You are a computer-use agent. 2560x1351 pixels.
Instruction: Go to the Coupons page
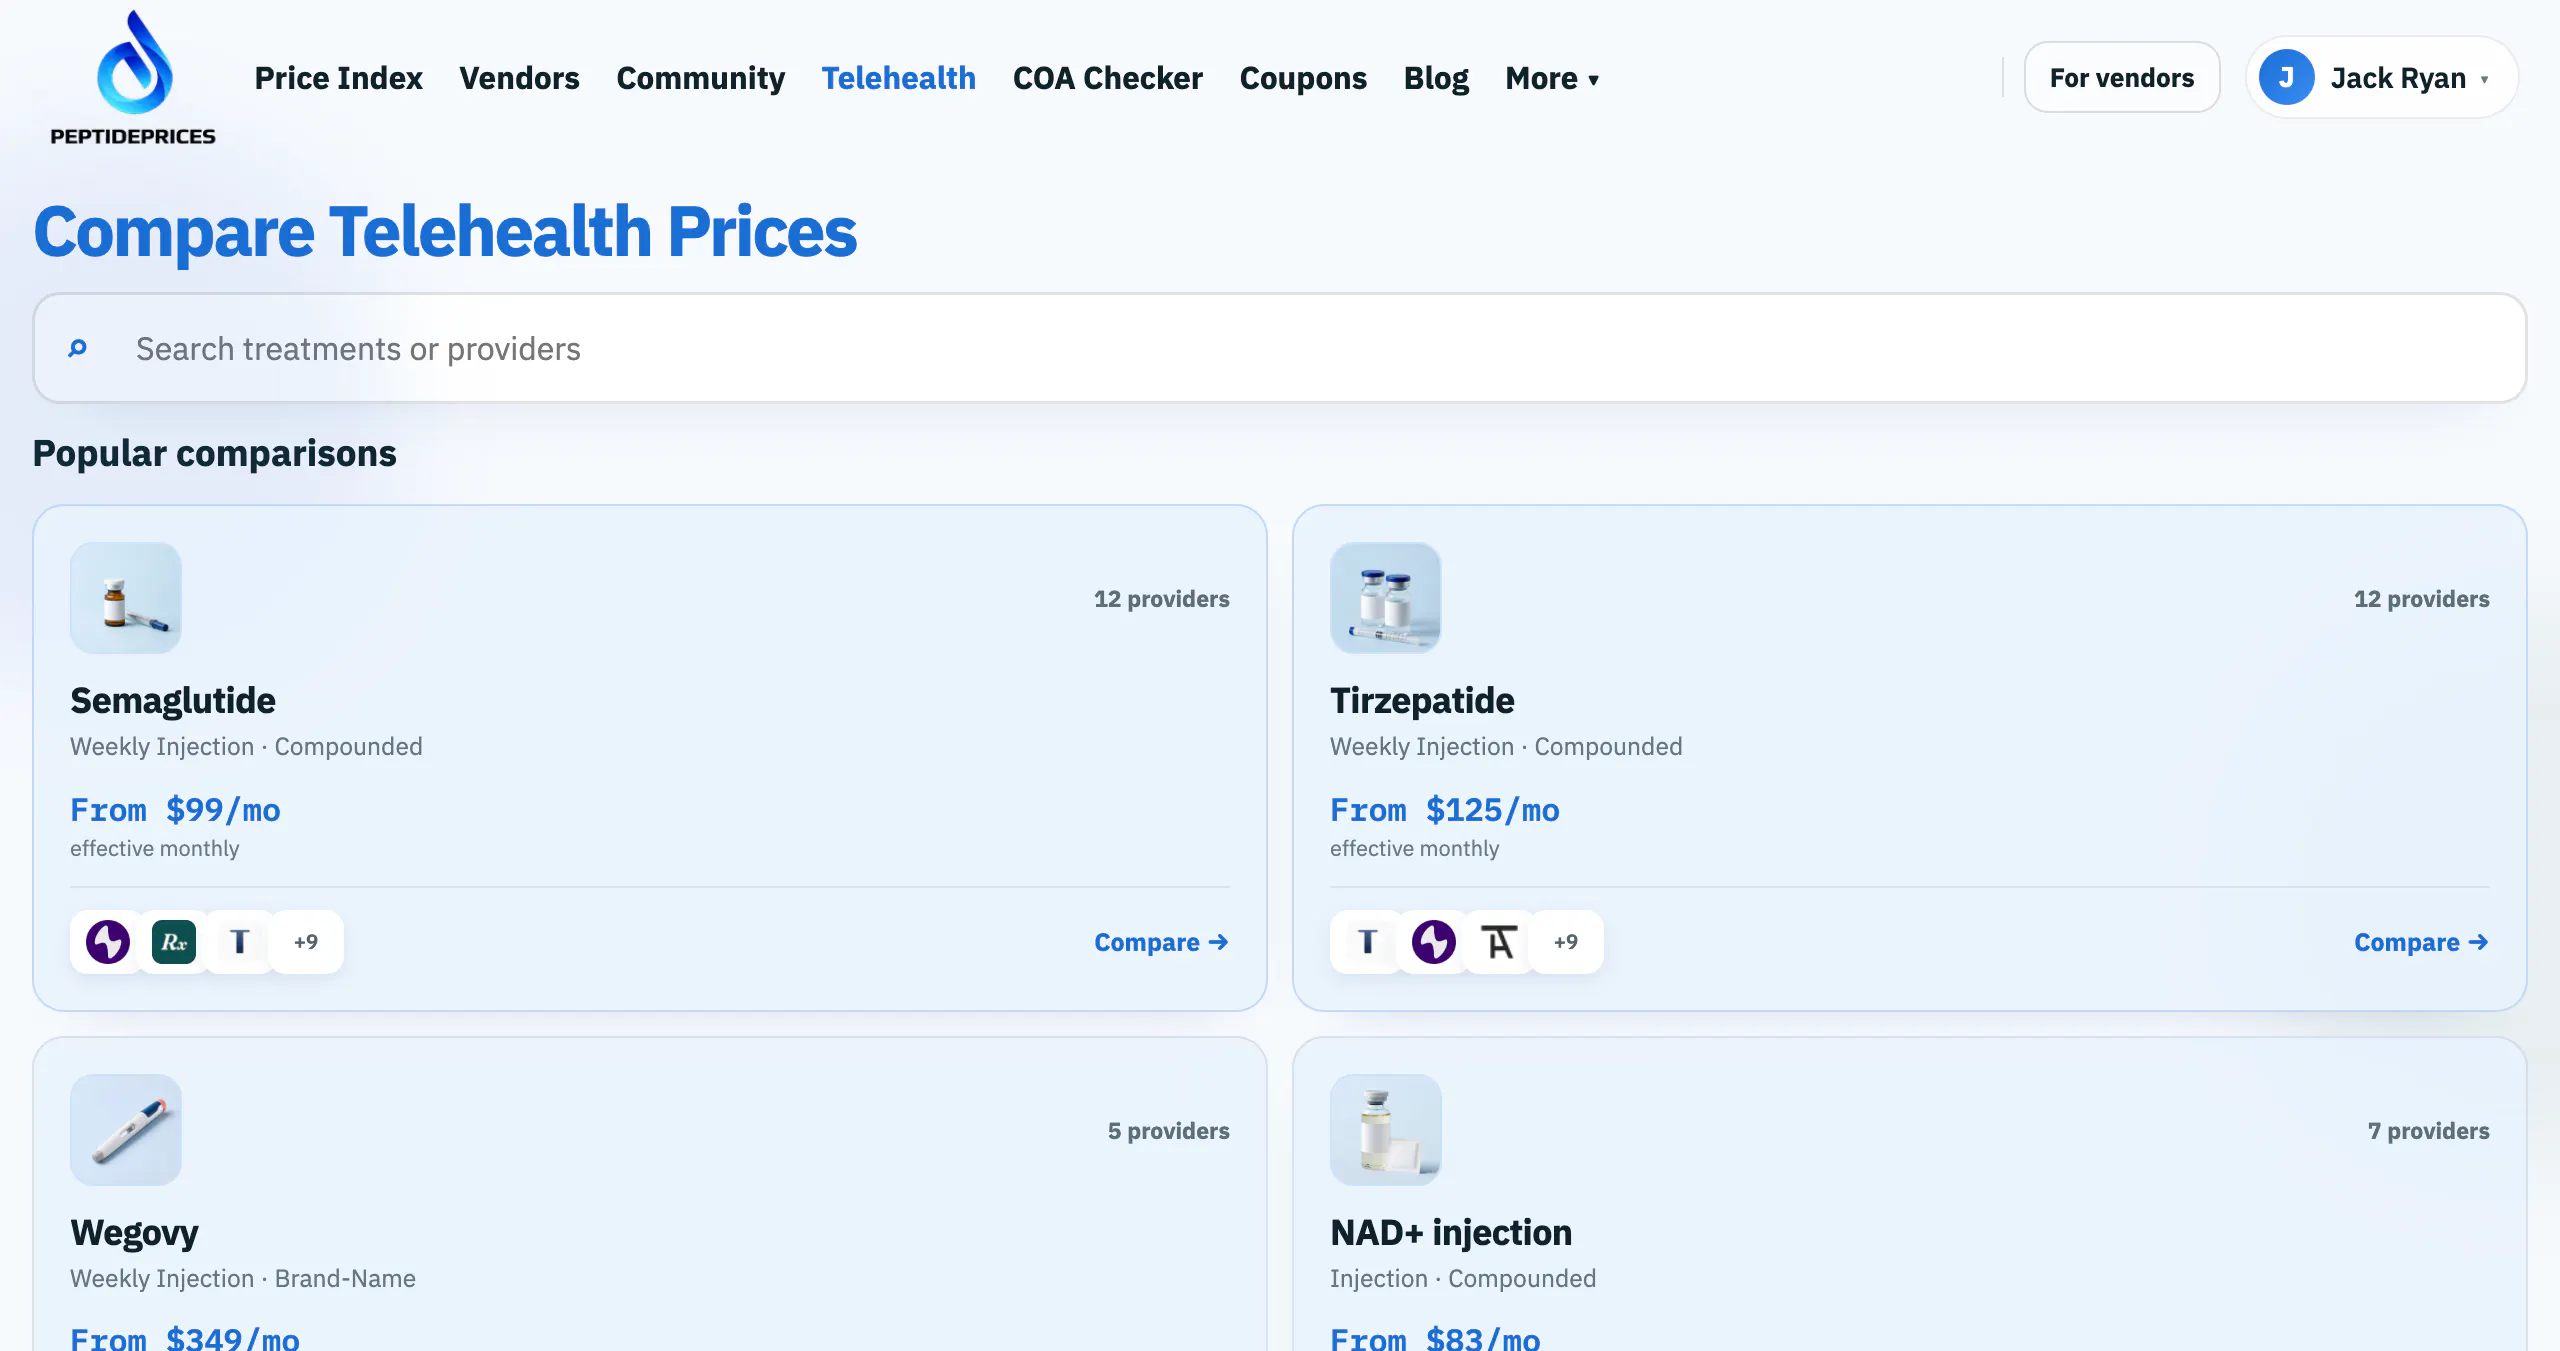(x=1302, y=78)
